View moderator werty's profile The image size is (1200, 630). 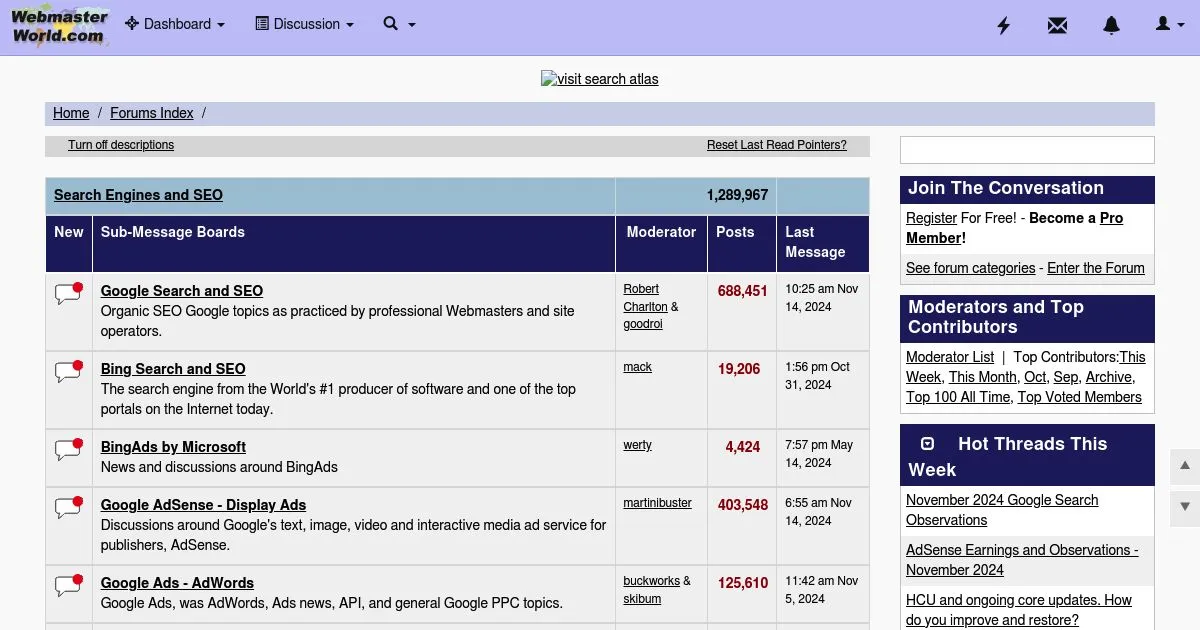click(637, 445)
